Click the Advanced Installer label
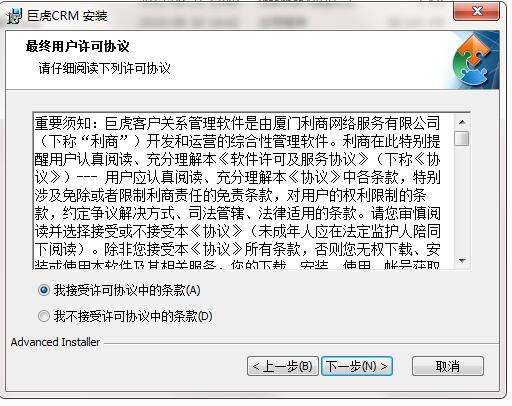 tap(55, 342)
